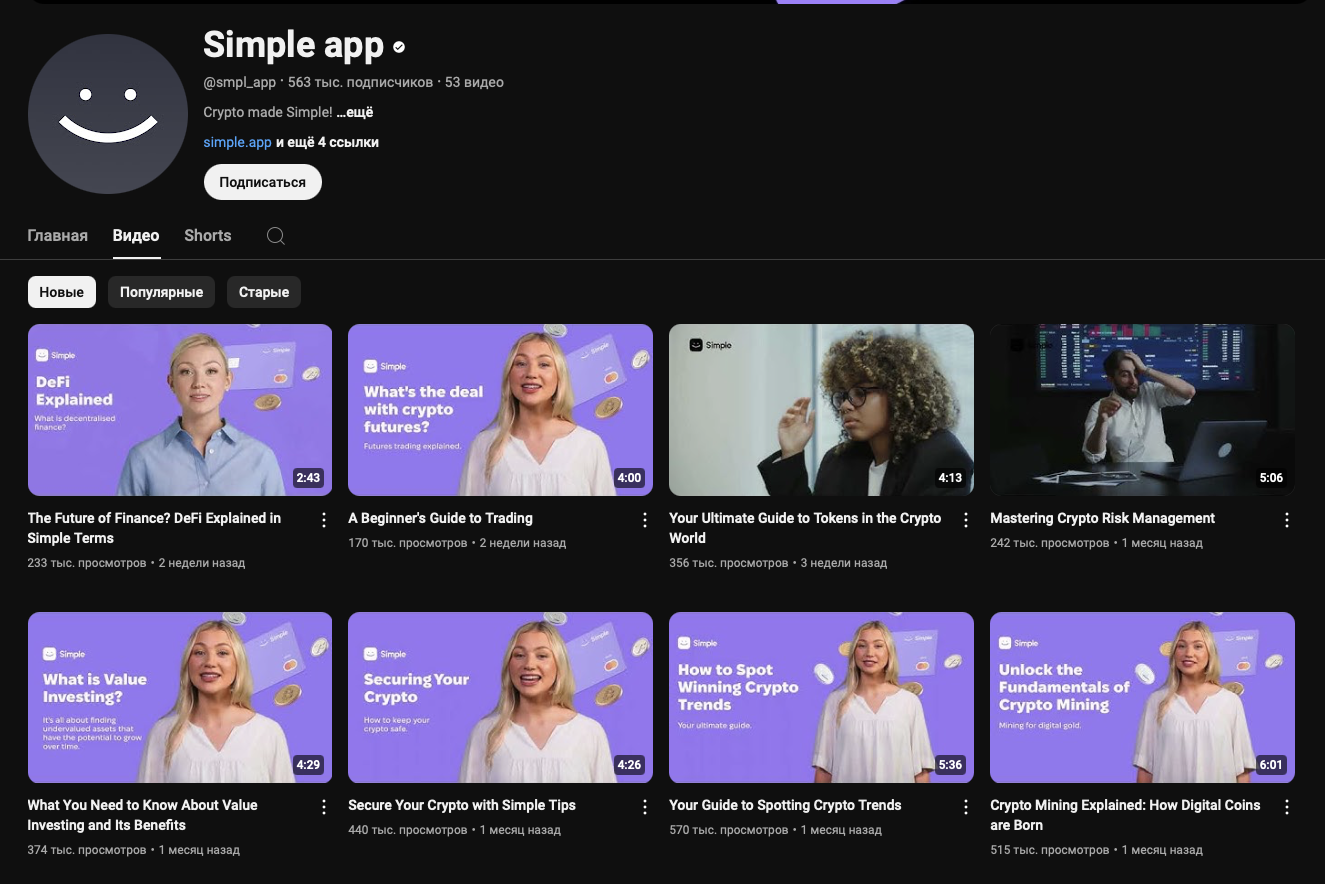Viewport: 1325px width, 884px height.
Task: Open title Your Ultimate Guide to Tokens
Action: pyautogui.click(x=805, y=528)
